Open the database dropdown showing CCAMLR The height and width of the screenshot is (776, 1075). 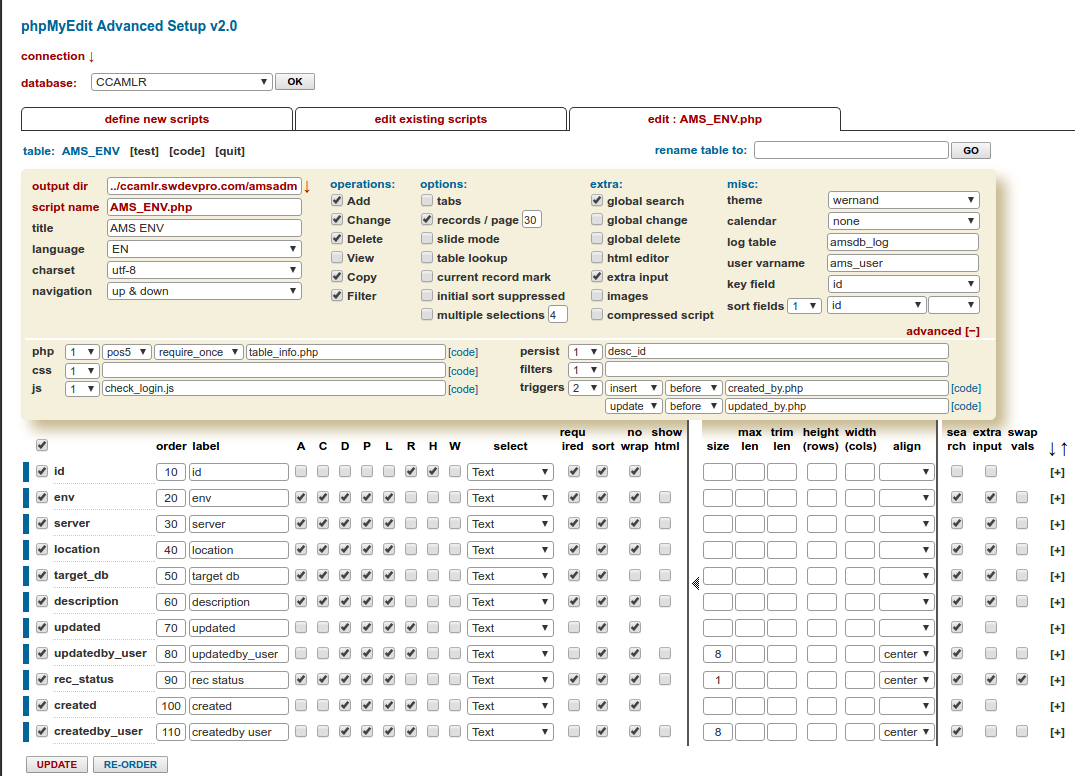tap(182, 82)
